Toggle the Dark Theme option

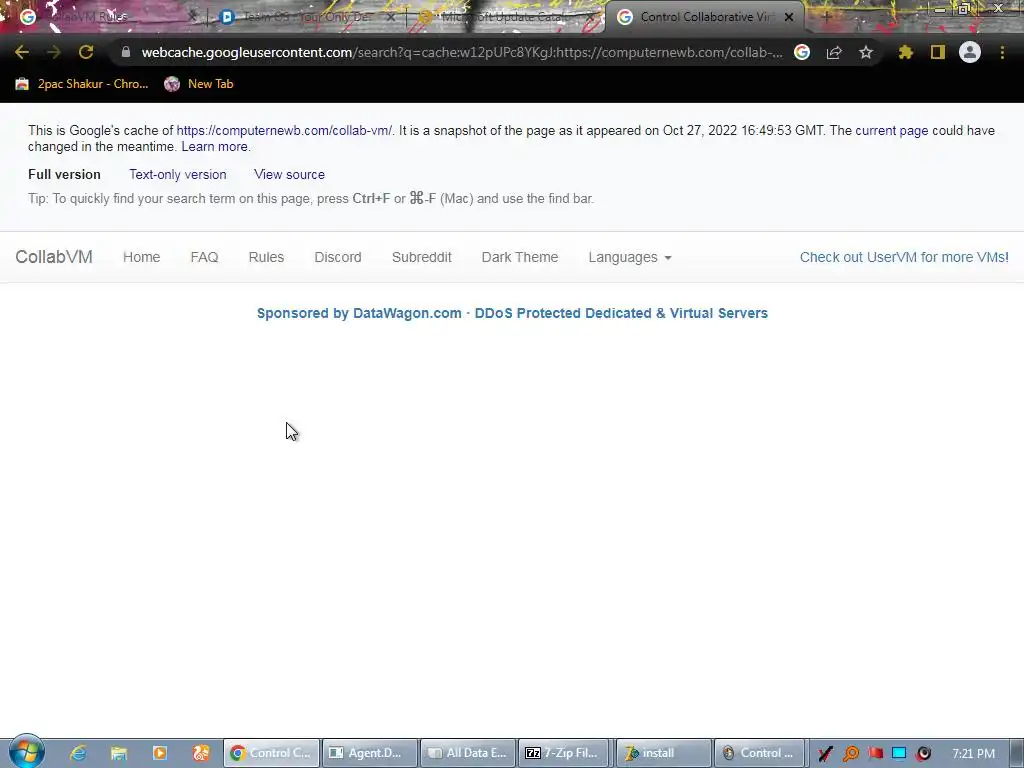point(520,257)
